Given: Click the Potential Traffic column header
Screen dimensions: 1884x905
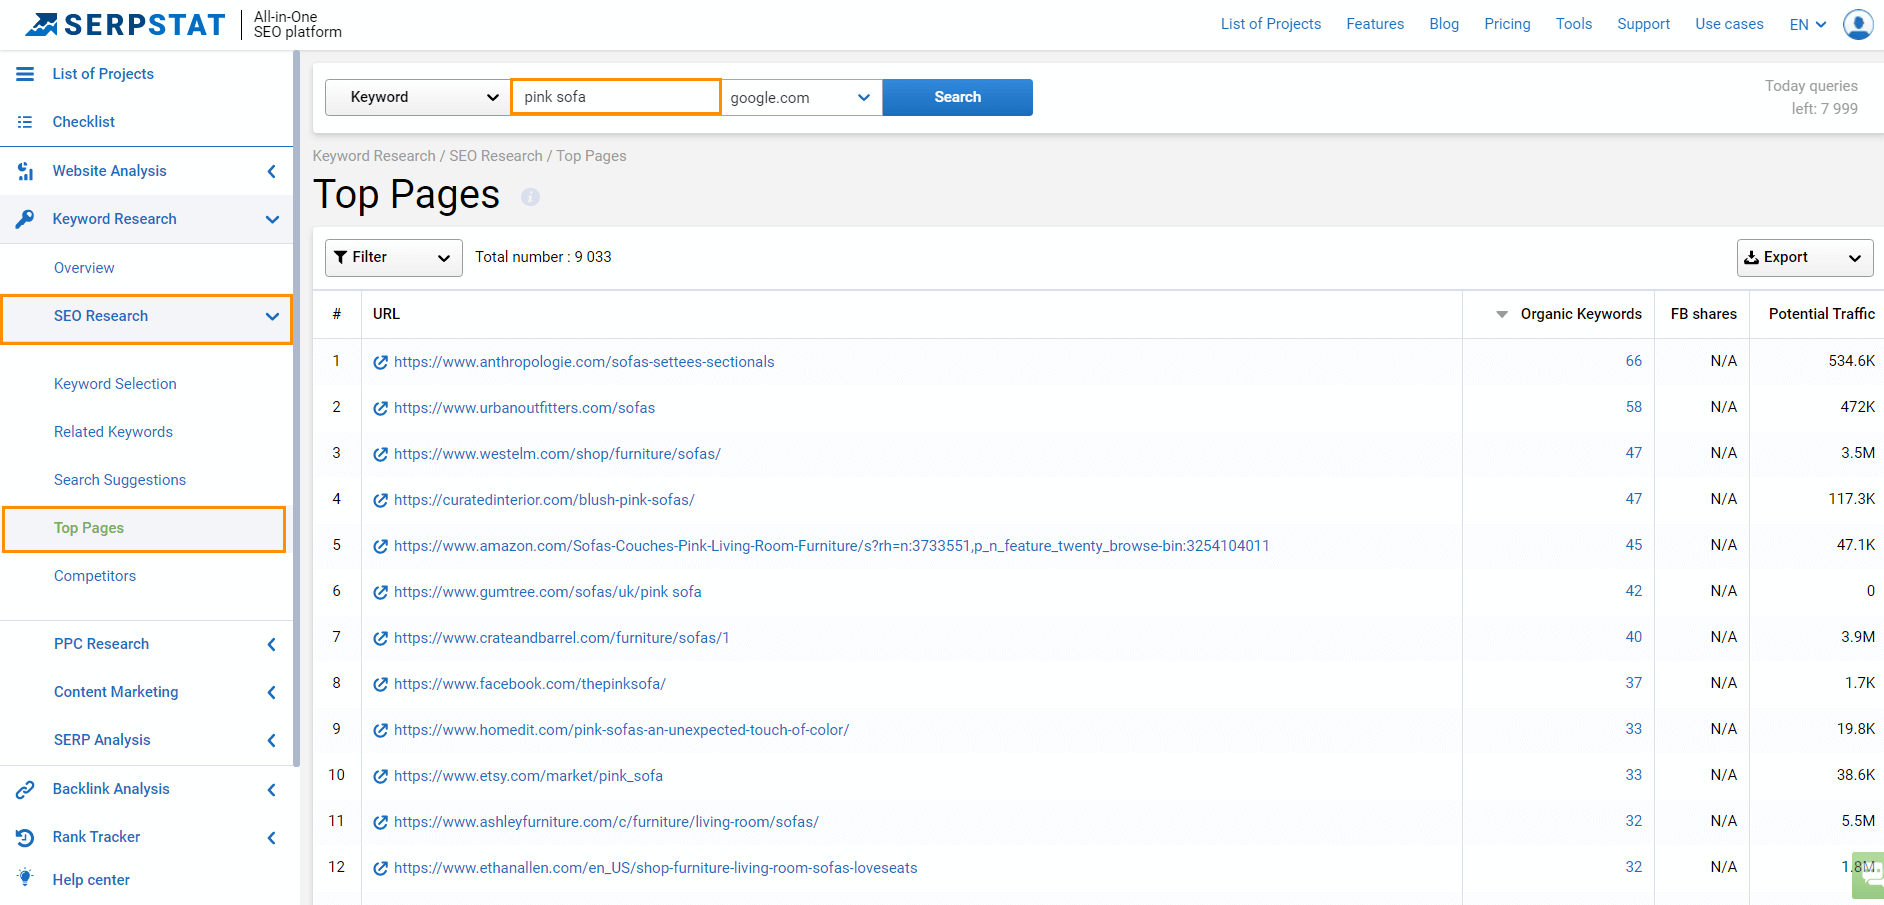Looking at the screenshot, I should click(1822, 314).
